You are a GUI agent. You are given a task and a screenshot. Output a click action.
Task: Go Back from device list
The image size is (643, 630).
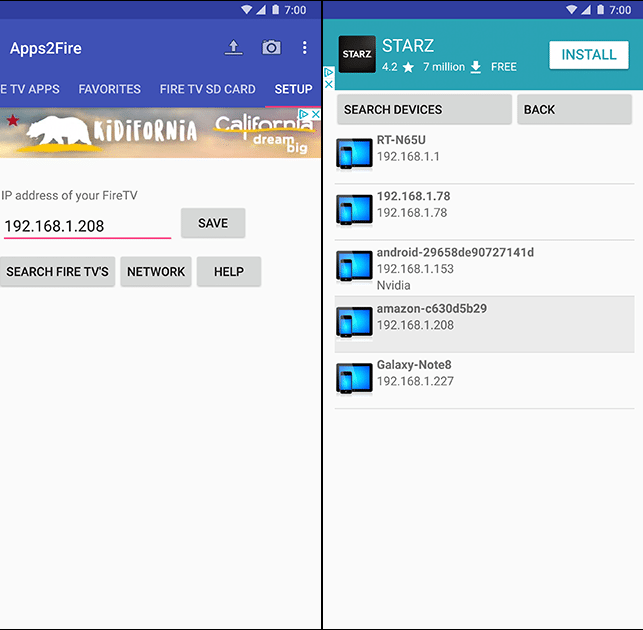click(574, 109)
